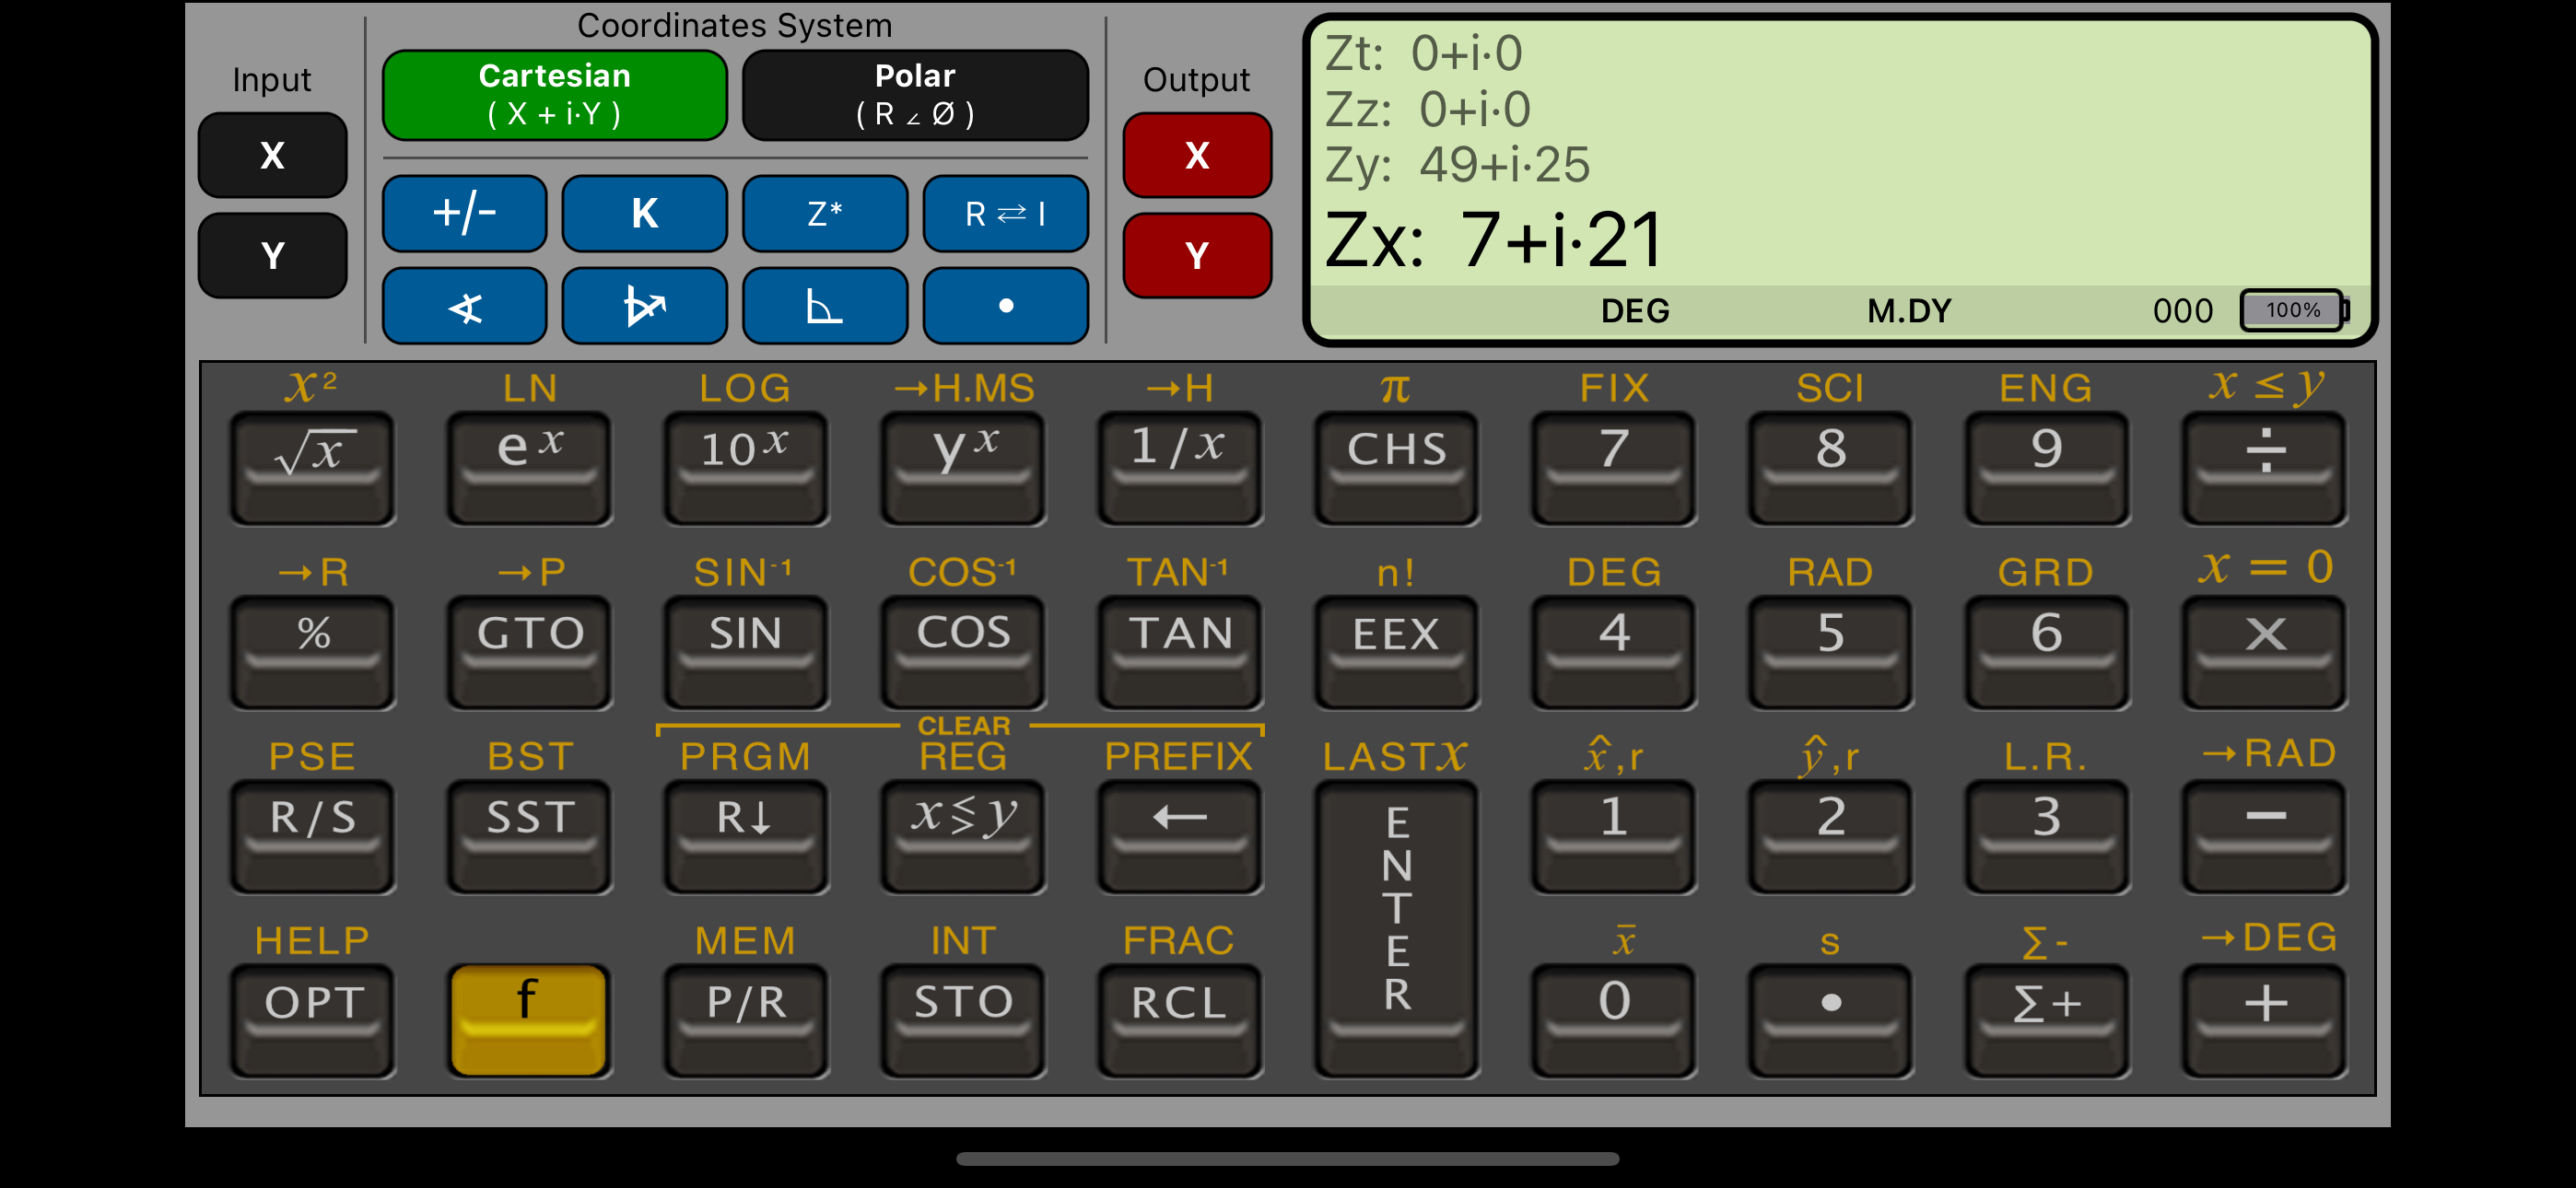
Task: Tap digit key 6
Action: tap(2047, 652)
